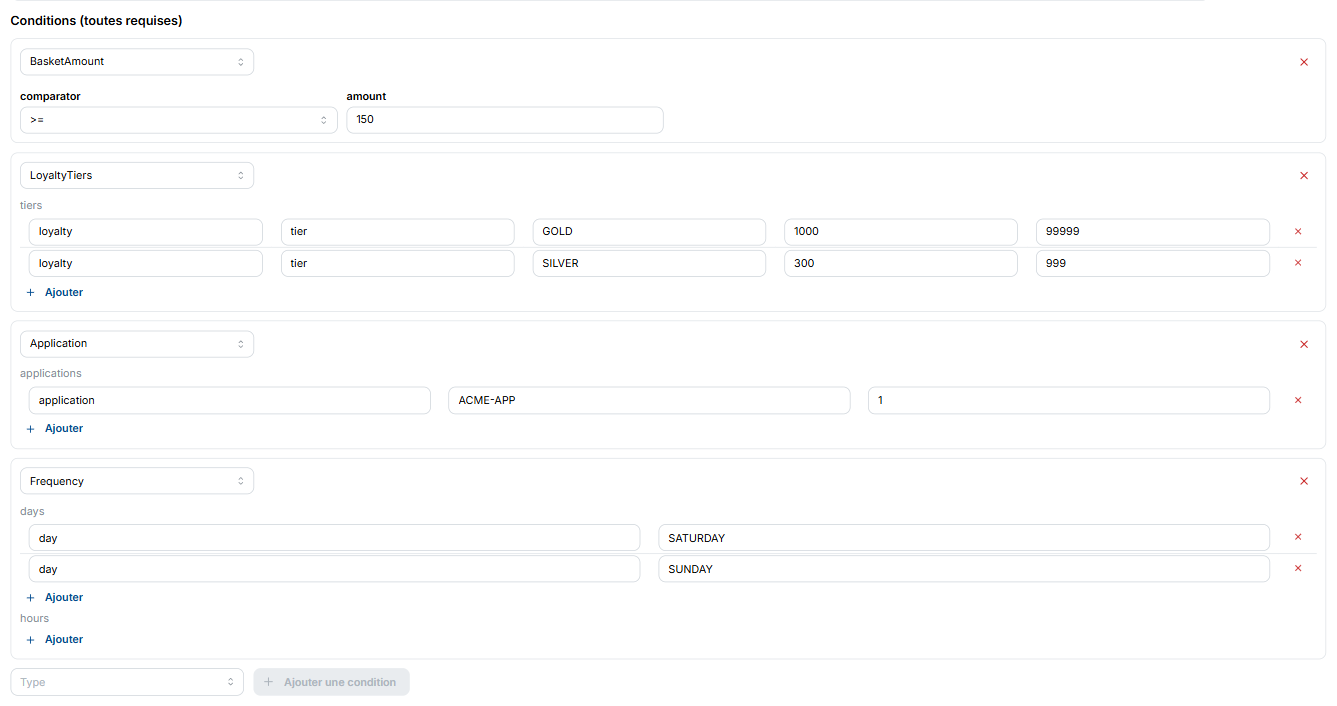This screenshot has height=706, width=1337.
Task: Edit the SILVER minimum value 300
Action: click(x=901, y=263)
